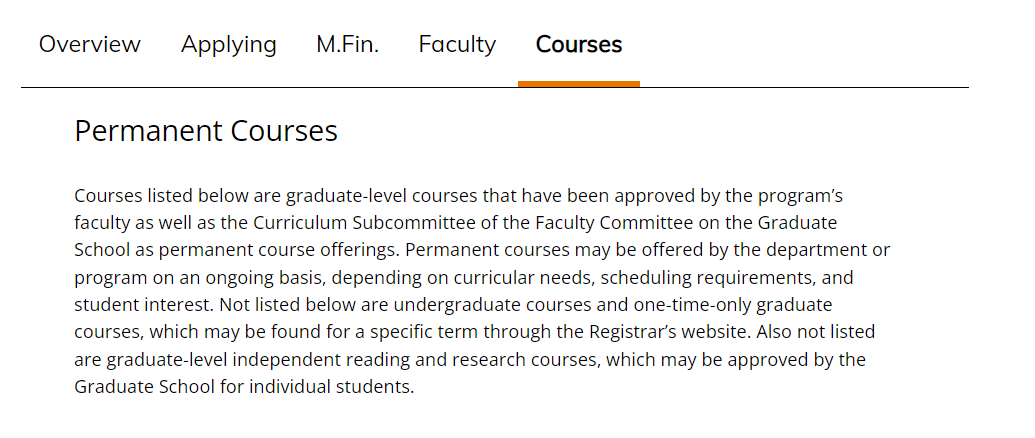Click the phrase "permanent course offerings"

(279, 251)
